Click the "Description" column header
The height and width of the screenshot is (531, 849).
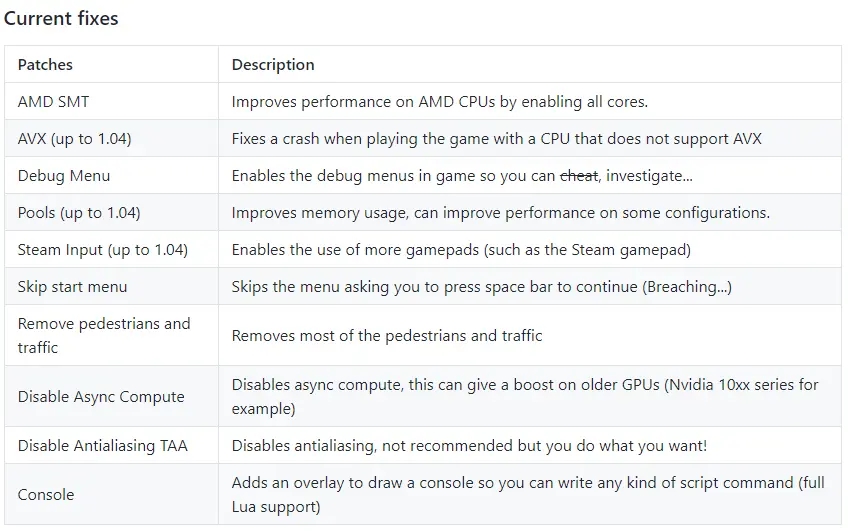pos(273,64)
